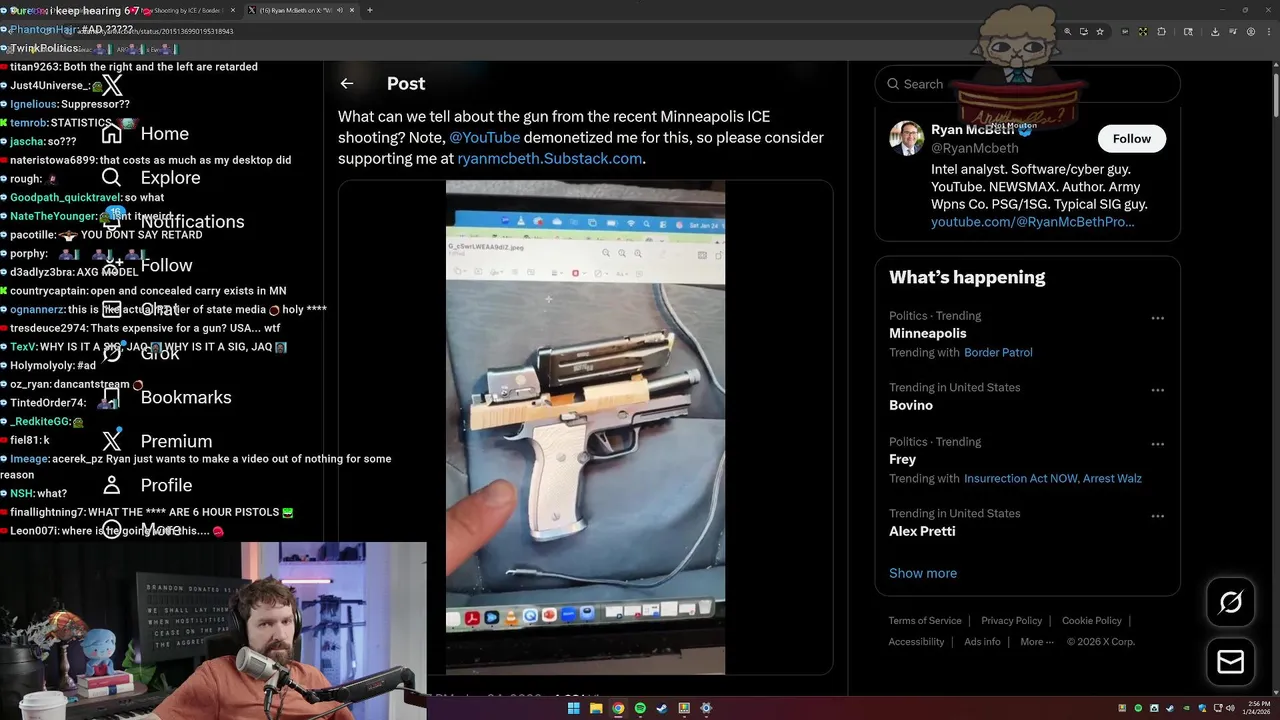
Task: Open the floating Messages envelope button
Action: pyautogui.click(x=1231, y=662)
